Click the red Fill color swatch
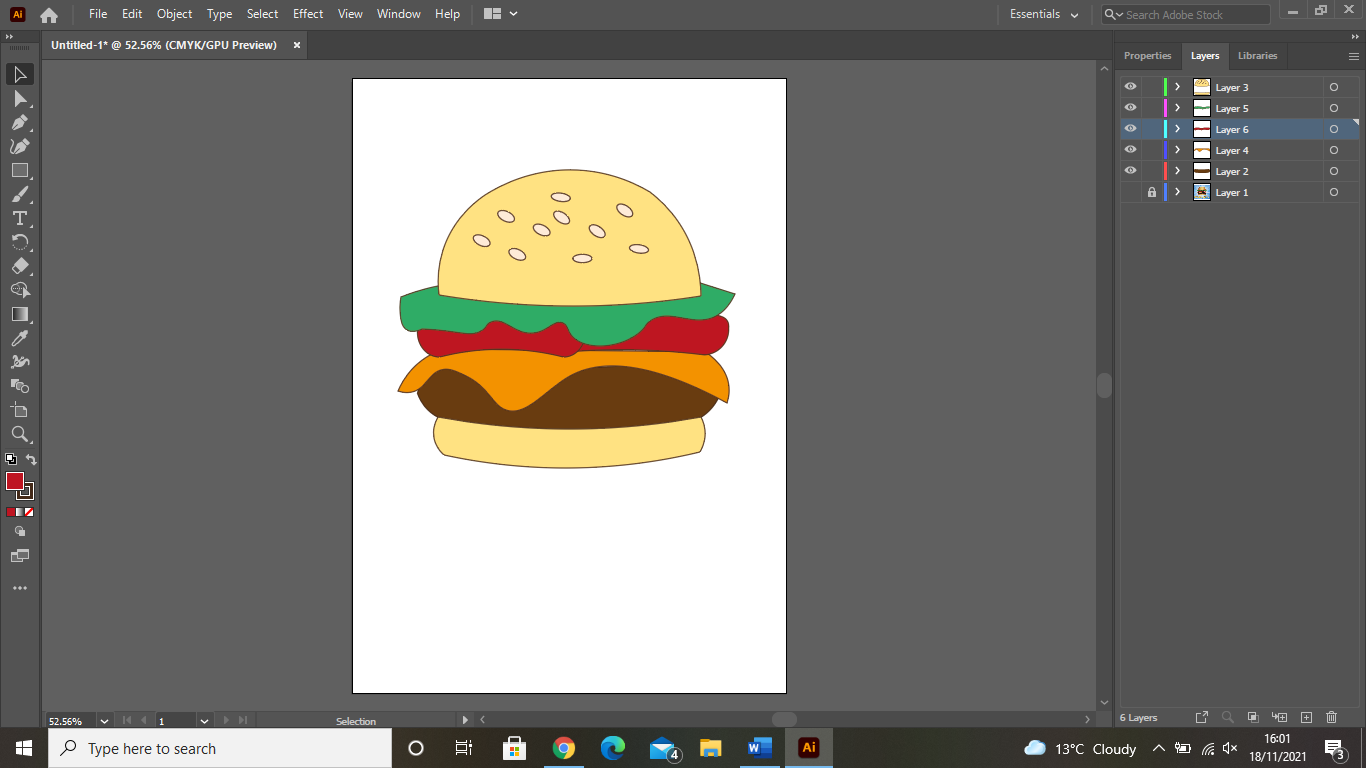1366x768 pixels. [x=14, y=481]
